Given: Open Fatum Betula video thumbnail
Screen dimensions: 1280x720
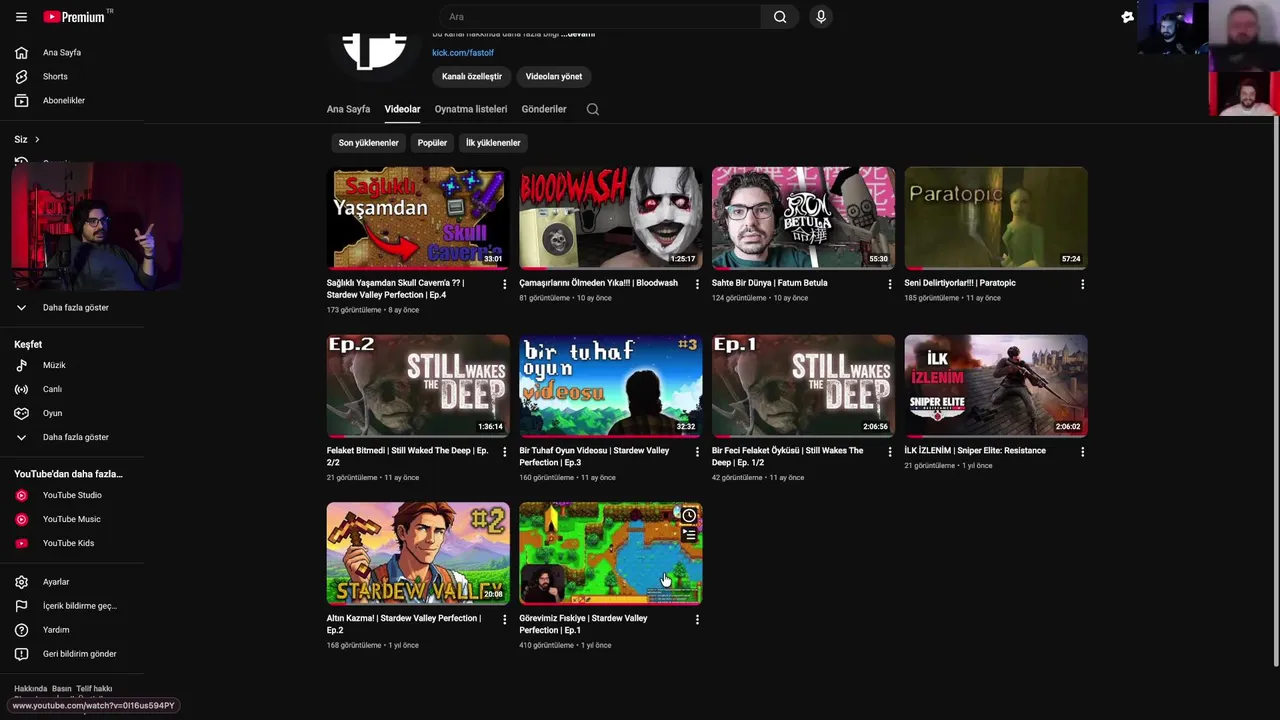Looking at the screenshot, I should (803, 218).
